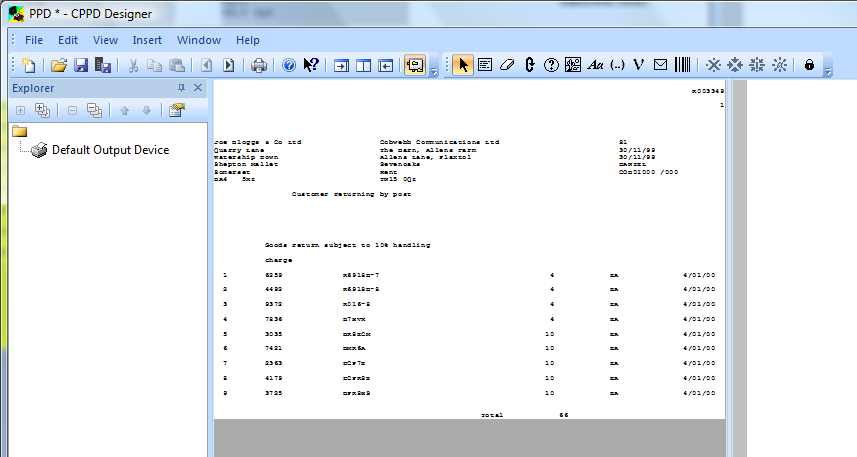This screenshot has height=457, width=857.
Task: Create a new document with the New icon
Action: pyautogui.click(x=28, y=65)
